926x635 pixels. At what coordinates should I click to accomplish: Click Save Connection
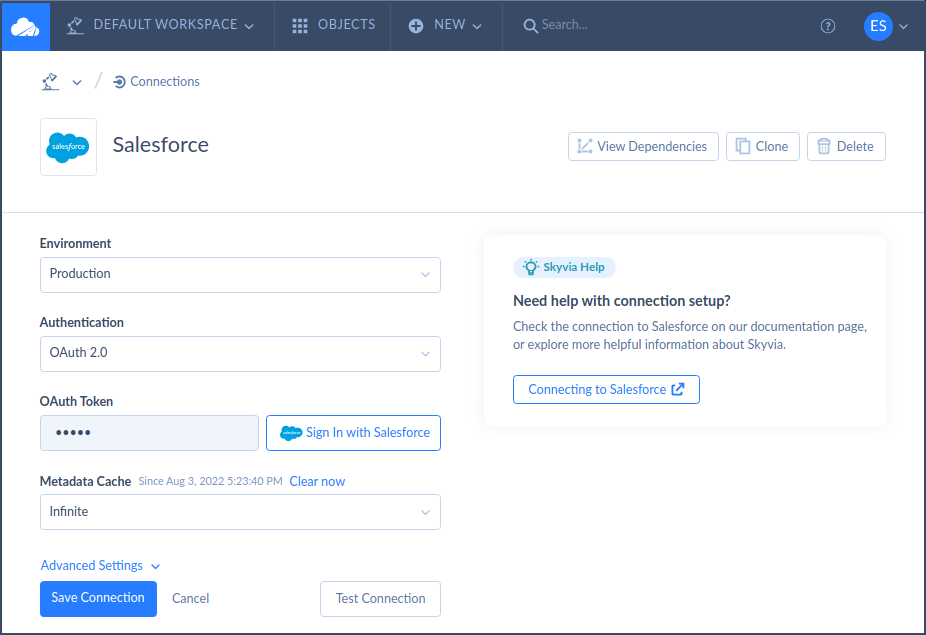coord(99,598)
